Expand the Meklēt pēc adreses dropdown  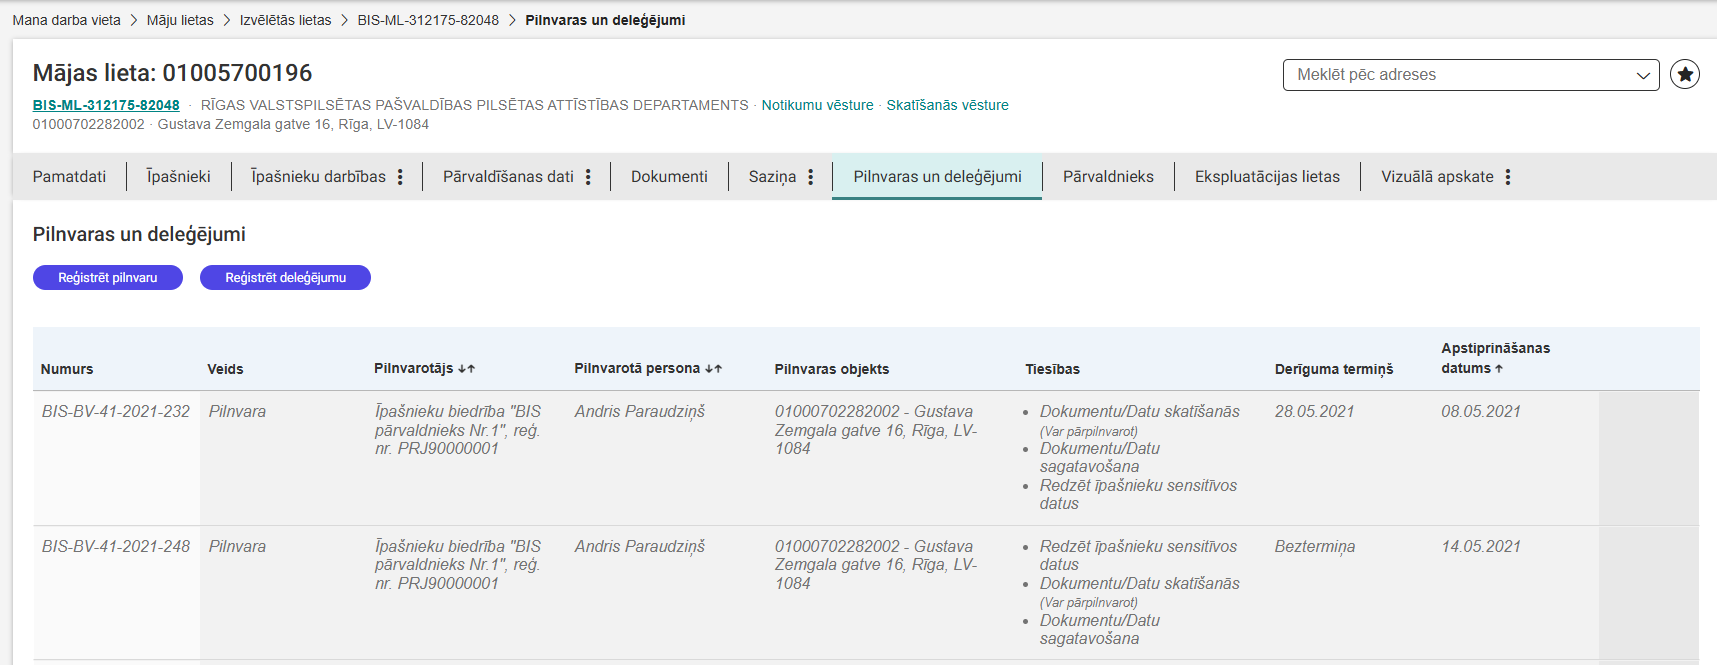(x=1642, y=75)
